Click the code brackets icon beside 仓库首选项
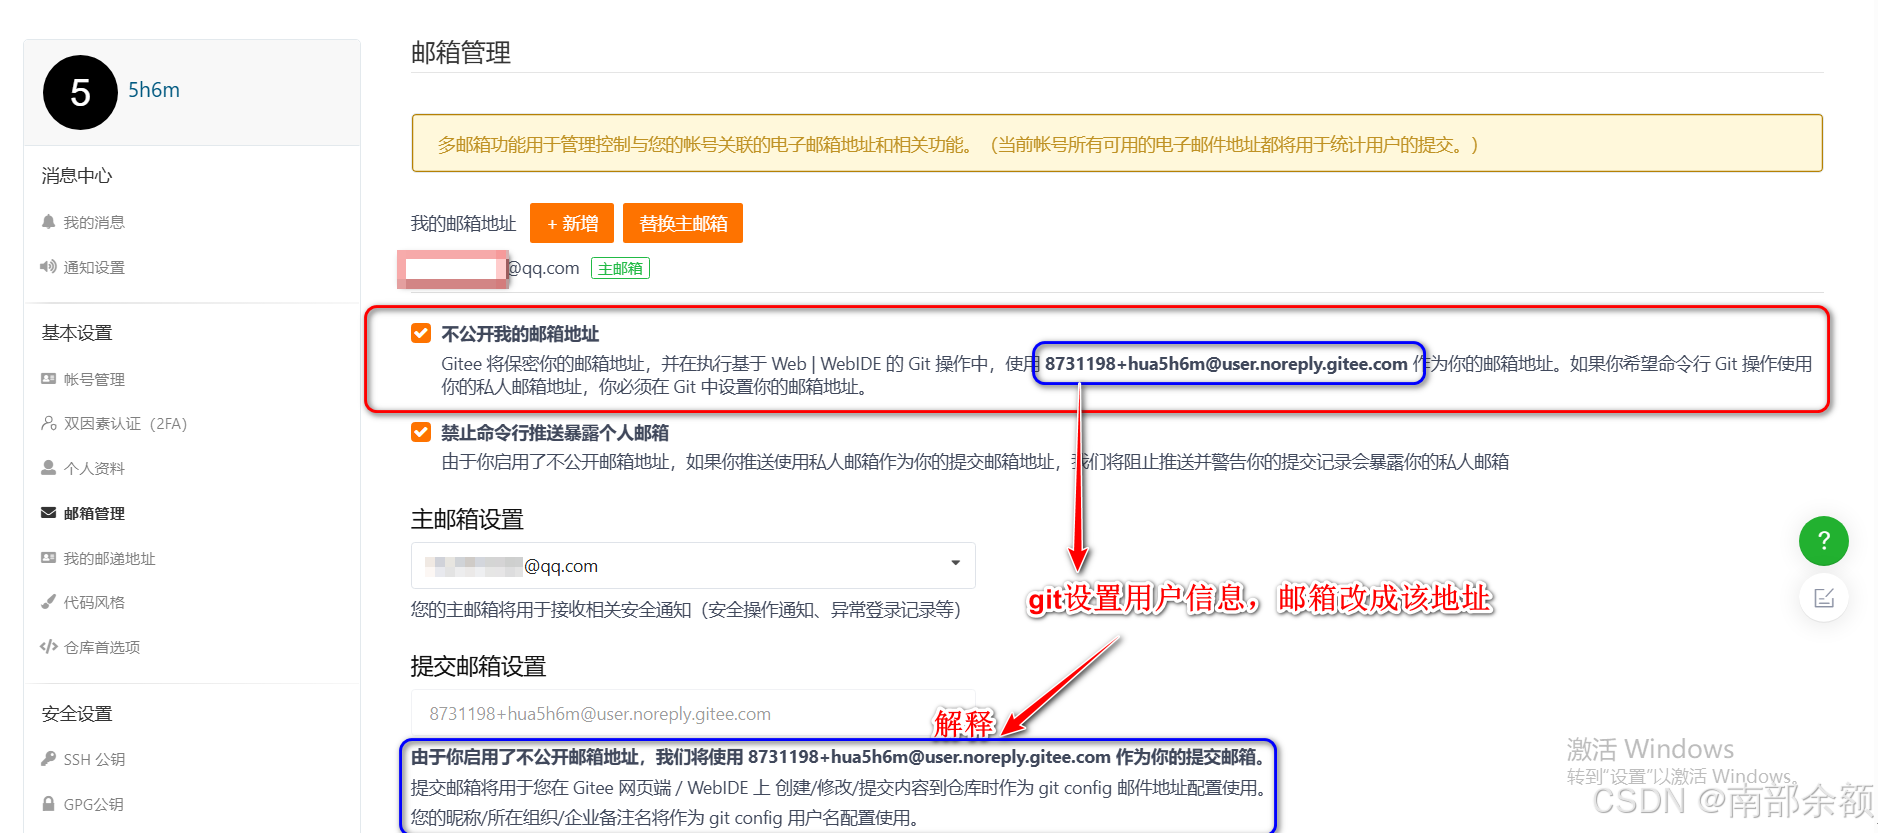This screenshot has width=1878, height=833. coord(48,646)
